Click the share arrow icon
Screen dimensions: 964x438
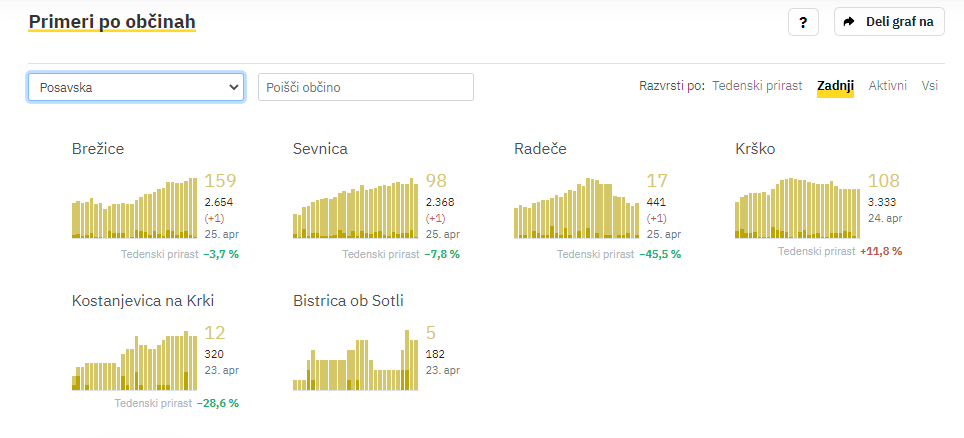pos(849,21)
